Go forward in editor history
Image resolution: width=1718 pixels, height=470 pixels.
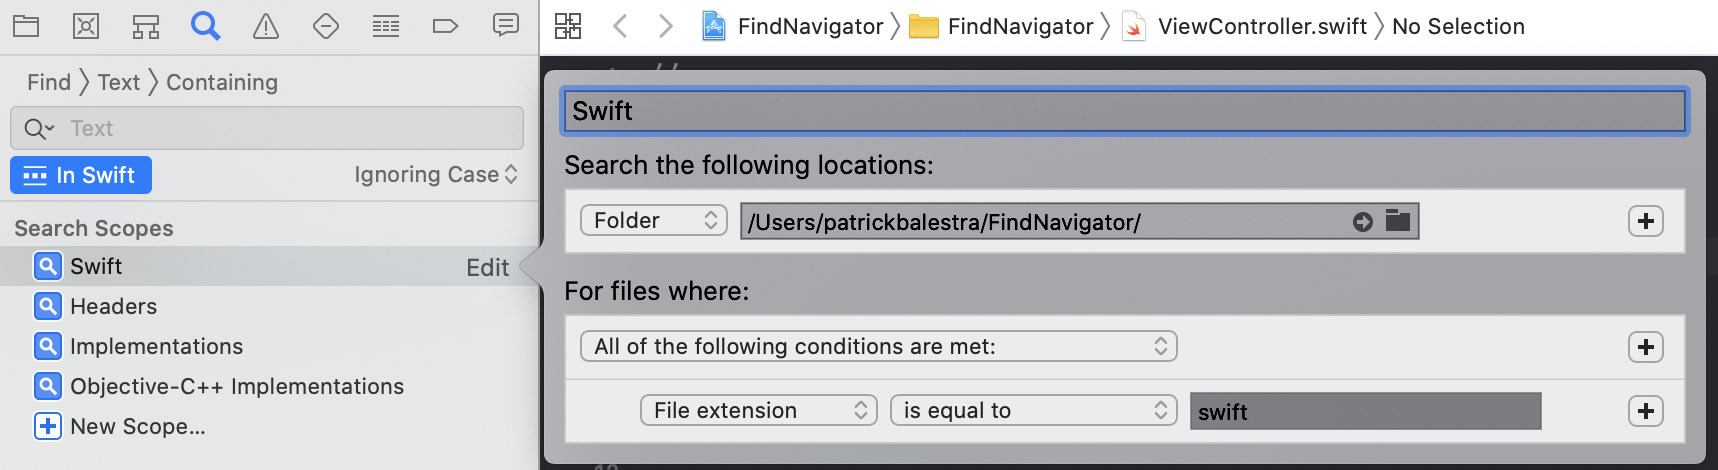[666, 26]
